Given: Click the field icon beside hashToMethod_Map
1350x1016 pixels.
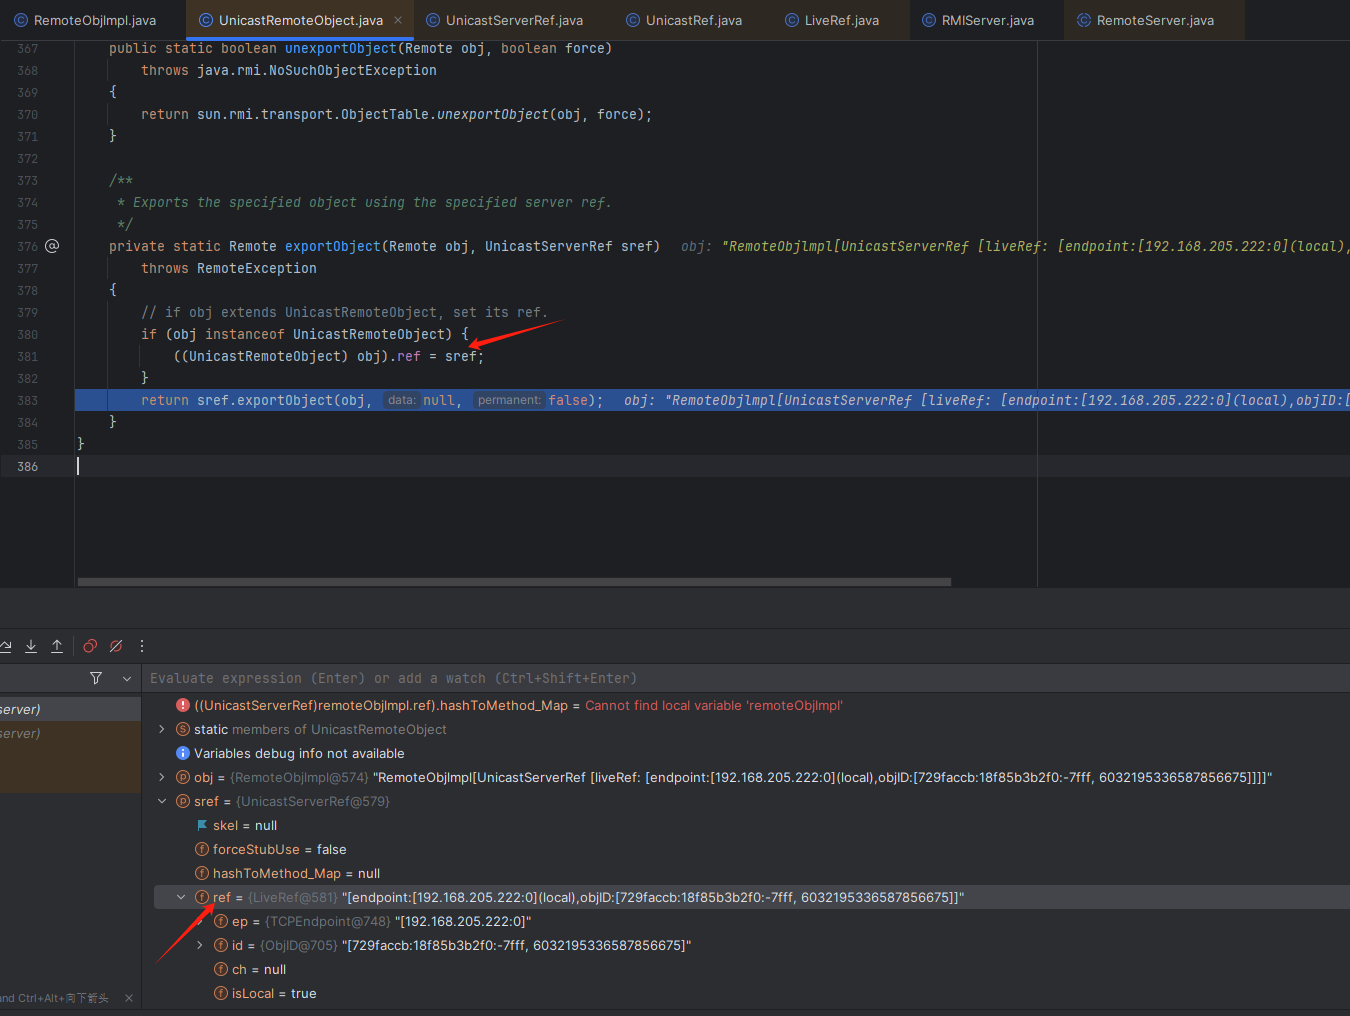Looking at the screenshot, I should tap(202, 873).
